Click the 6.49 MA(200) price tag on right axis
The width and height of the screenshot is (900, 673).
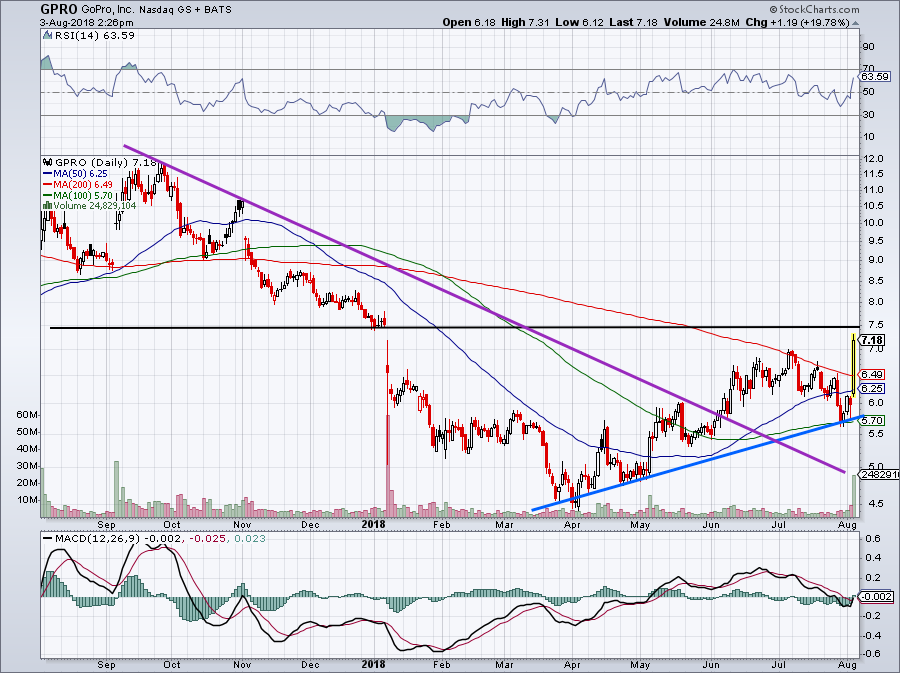click(x=872, y=375)
